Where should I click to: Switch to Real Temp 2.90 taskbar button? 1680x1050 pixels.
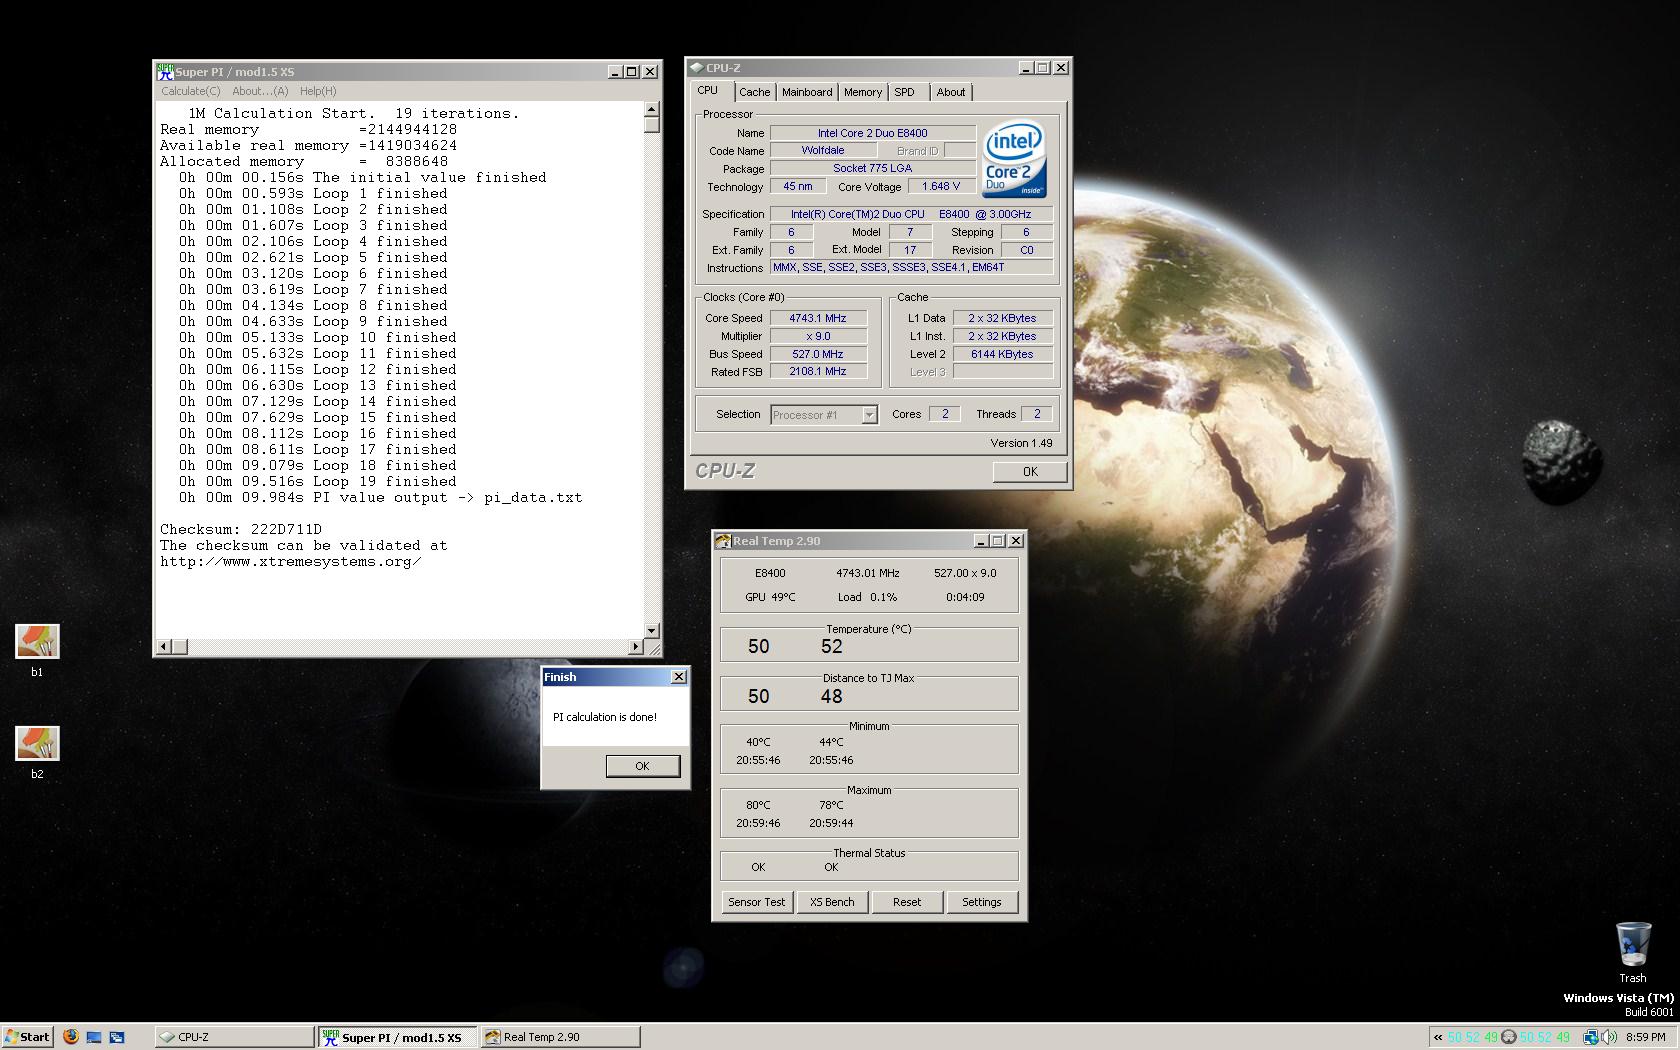coord(560,1037)
